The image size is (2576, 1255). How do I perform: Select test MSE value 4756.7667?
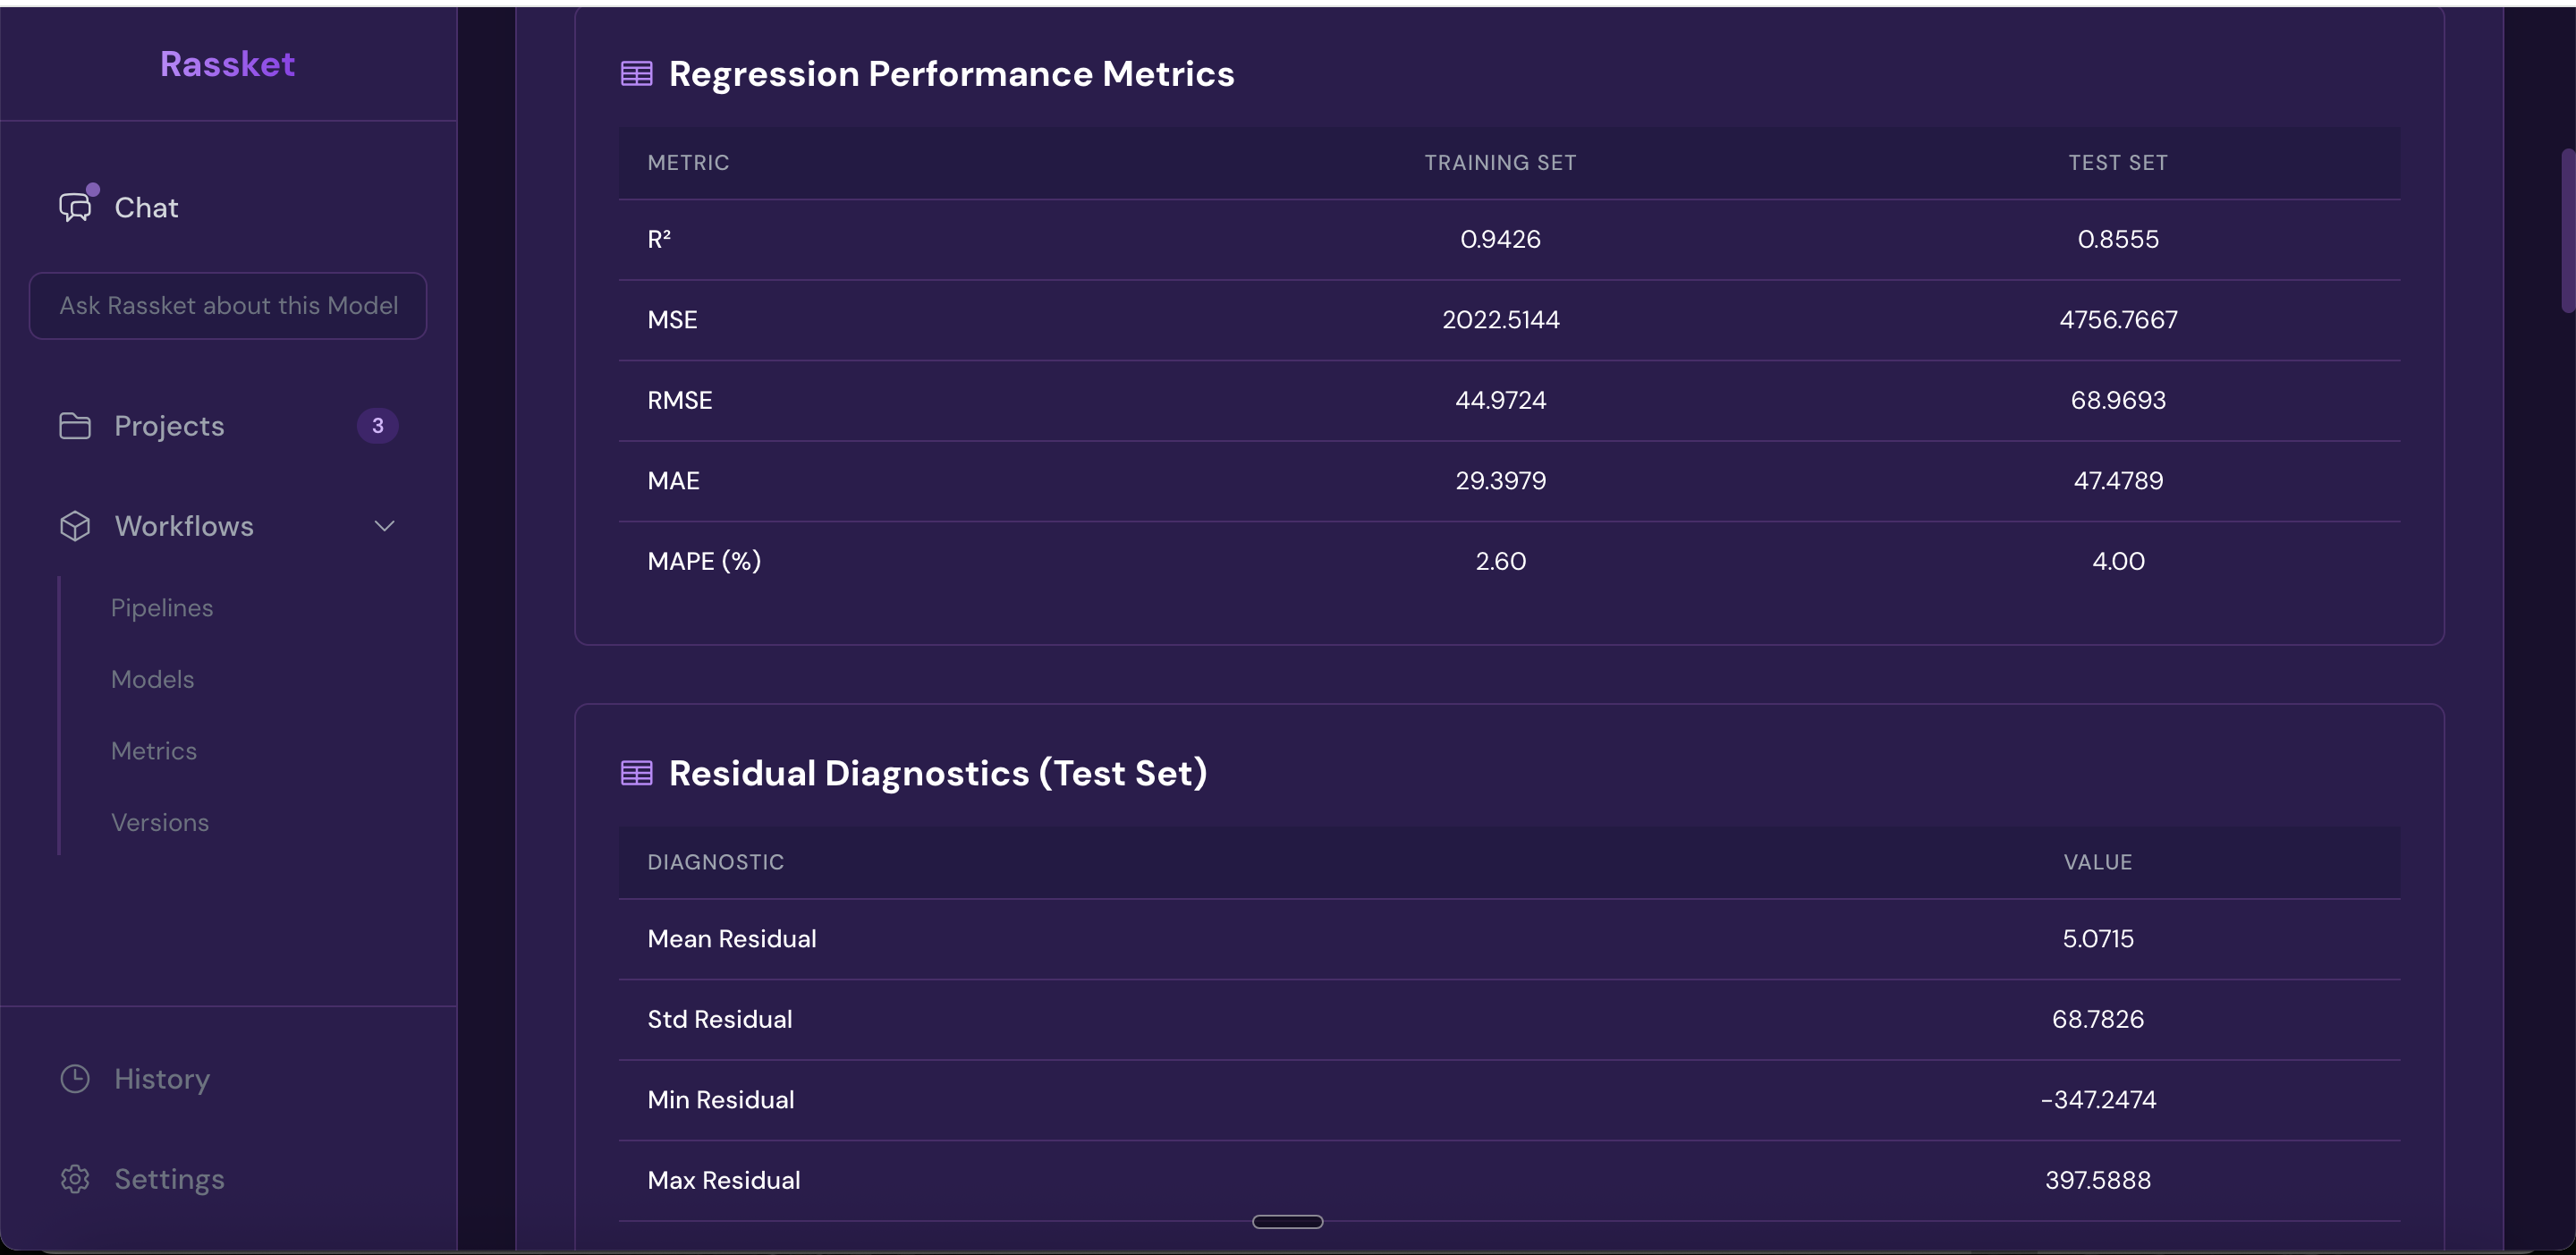pos(2117,319)
